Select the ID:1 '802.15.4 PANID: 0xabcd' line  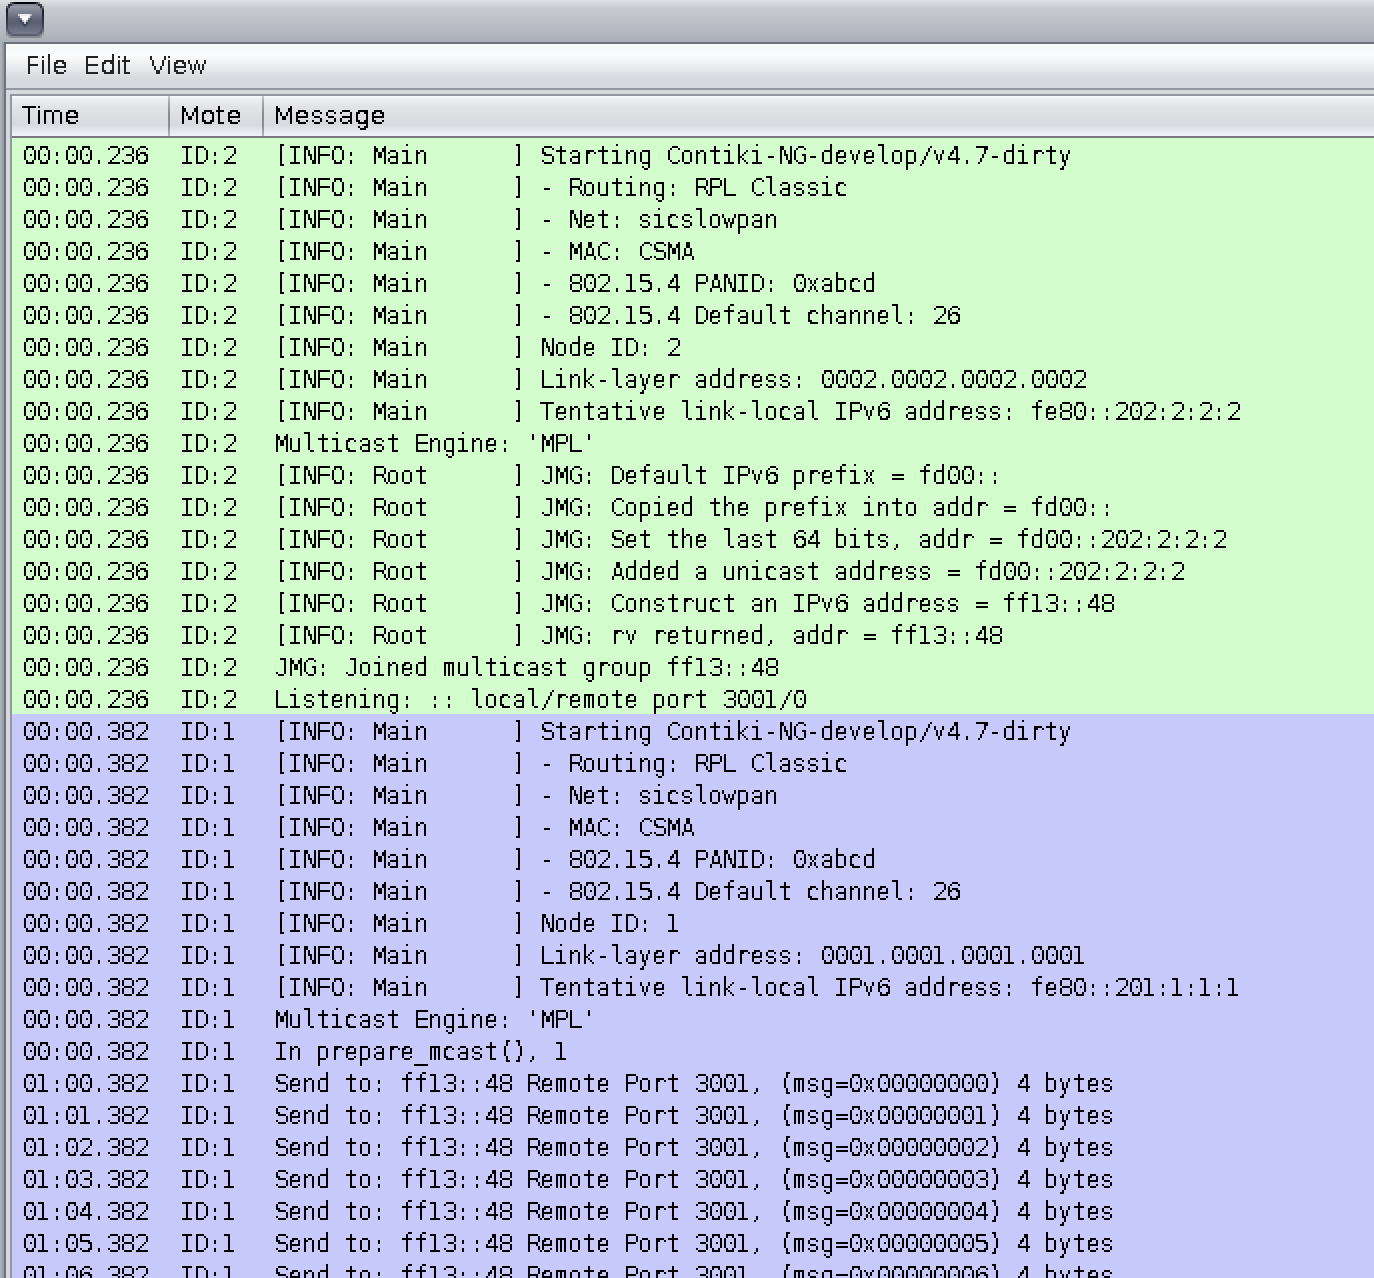[x=693, y=859]
